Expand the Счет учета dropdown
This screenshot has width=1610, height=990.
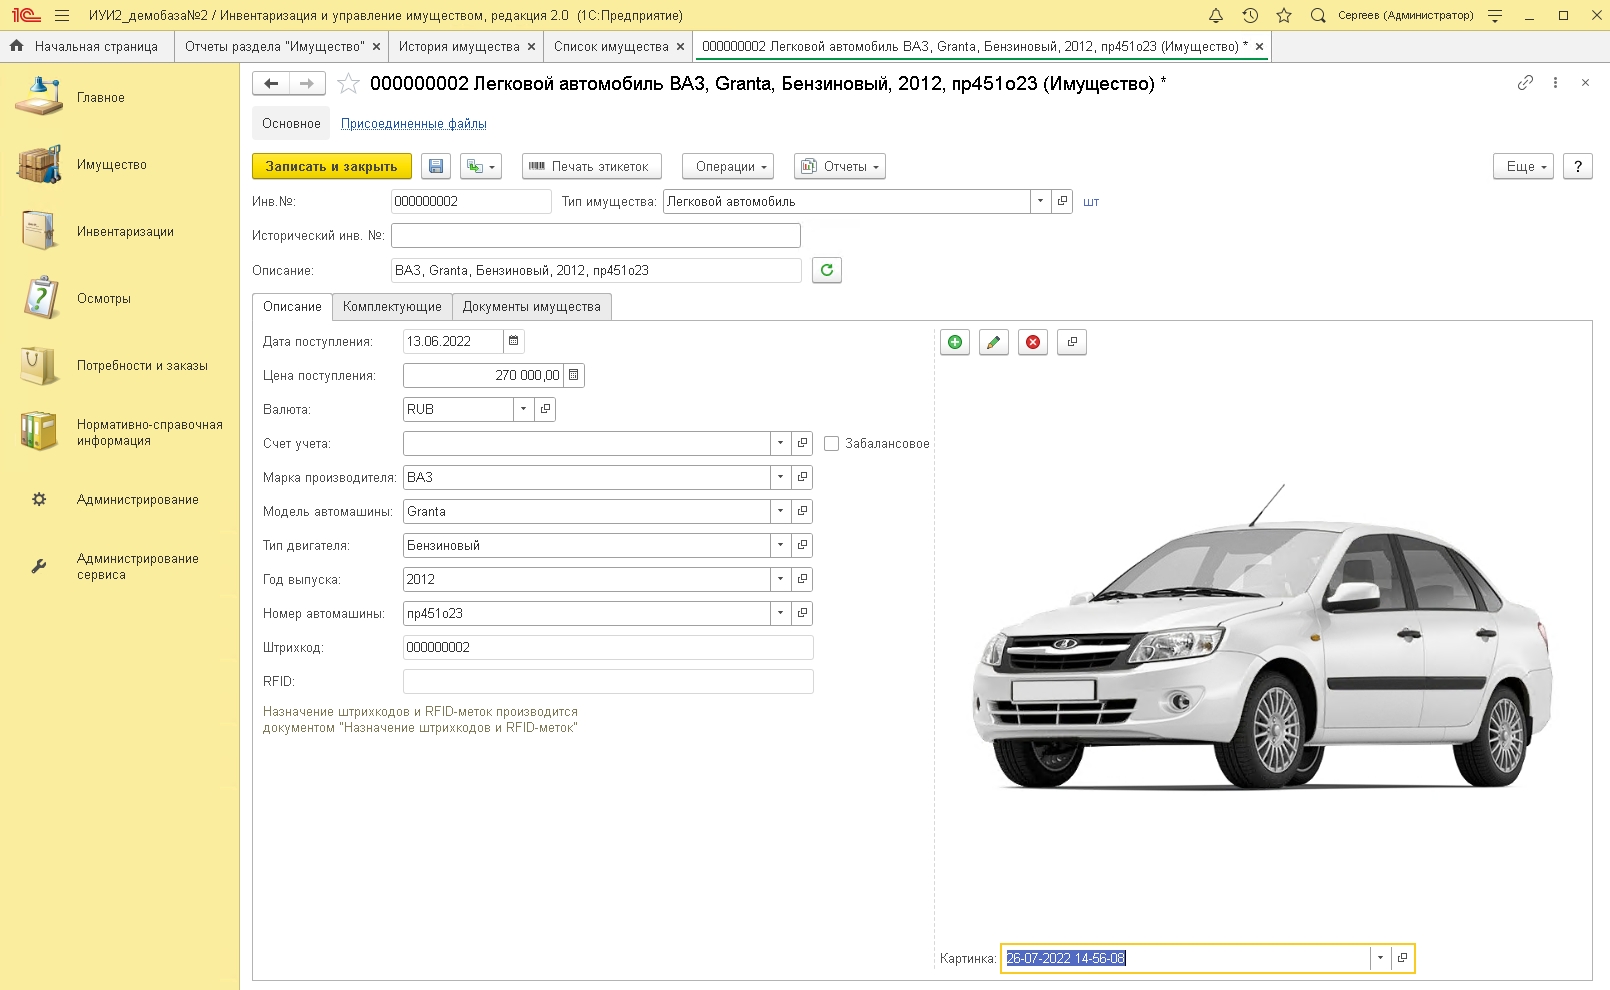point(780,443)
